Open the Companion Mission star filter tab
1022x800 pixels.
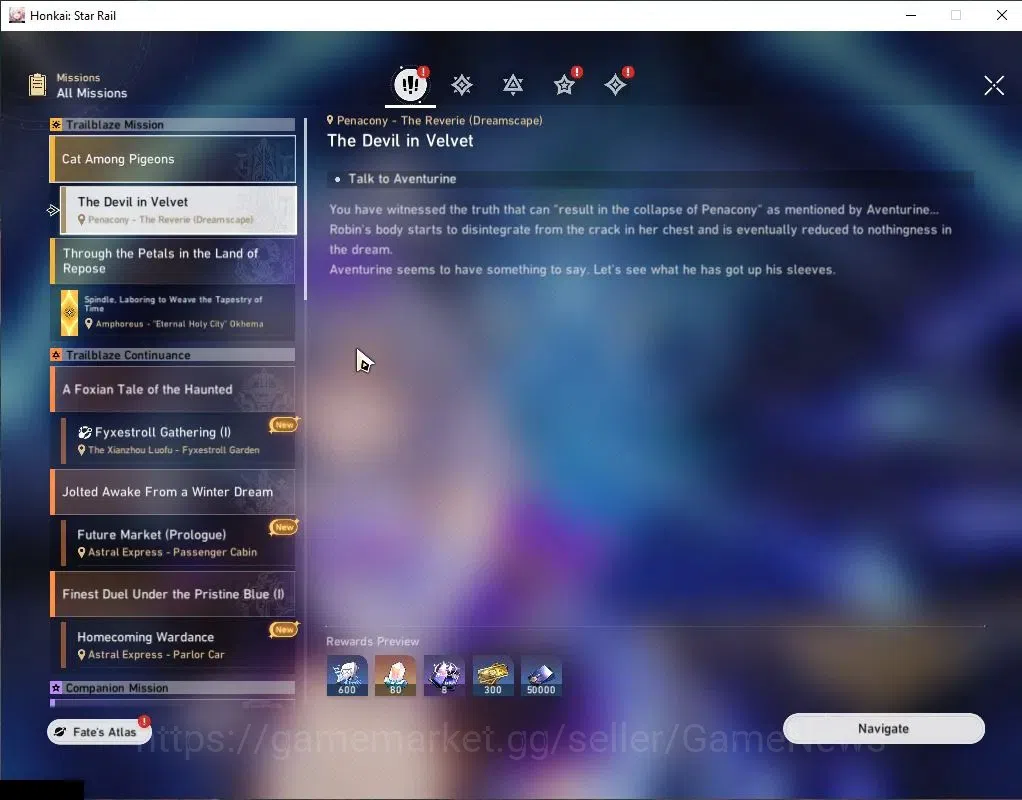564,85
